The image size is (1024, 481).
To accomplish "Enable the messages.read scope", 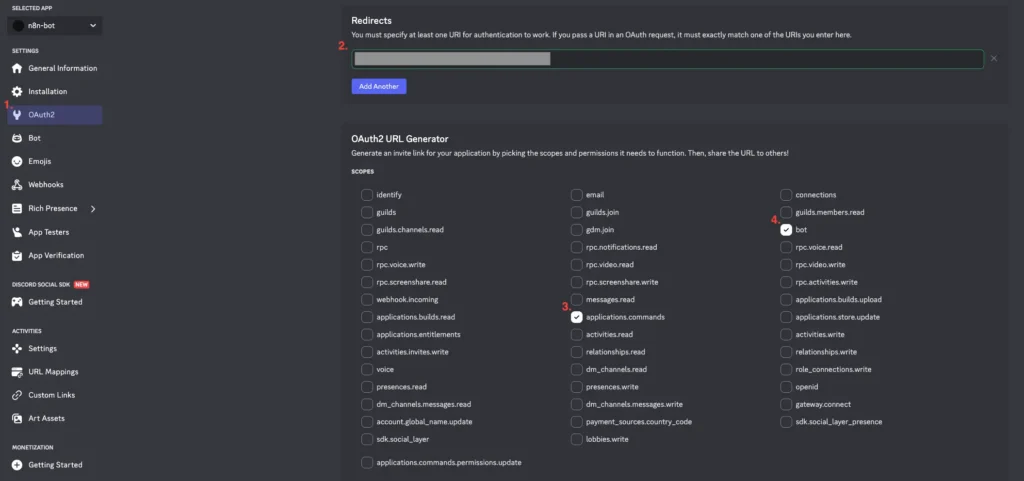I will pos(577,300).
